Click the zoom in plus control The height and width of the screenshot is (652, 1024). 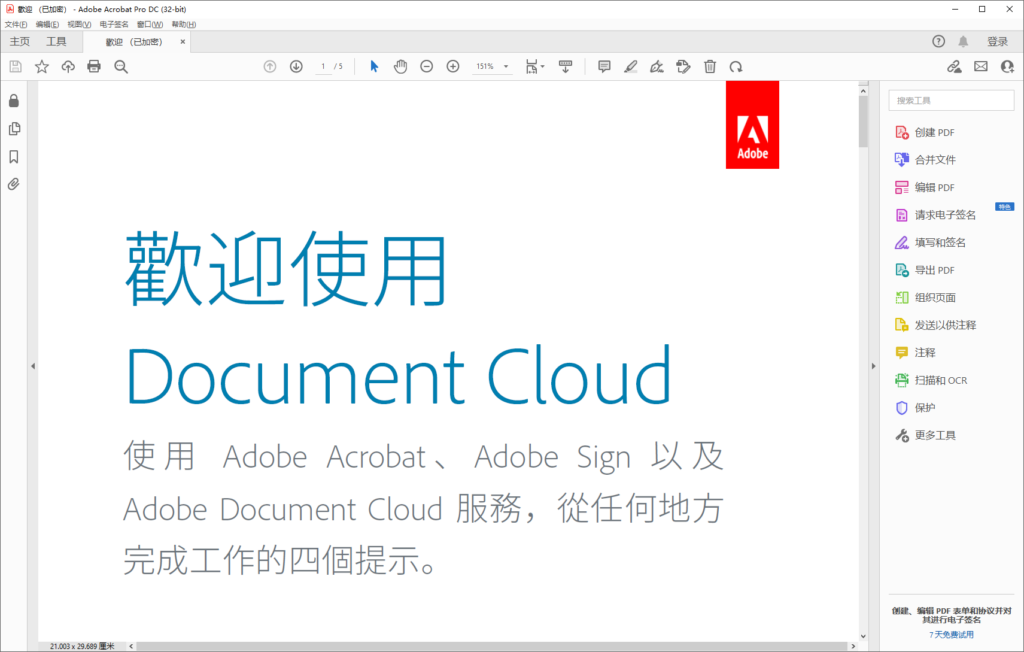[452, 66]
